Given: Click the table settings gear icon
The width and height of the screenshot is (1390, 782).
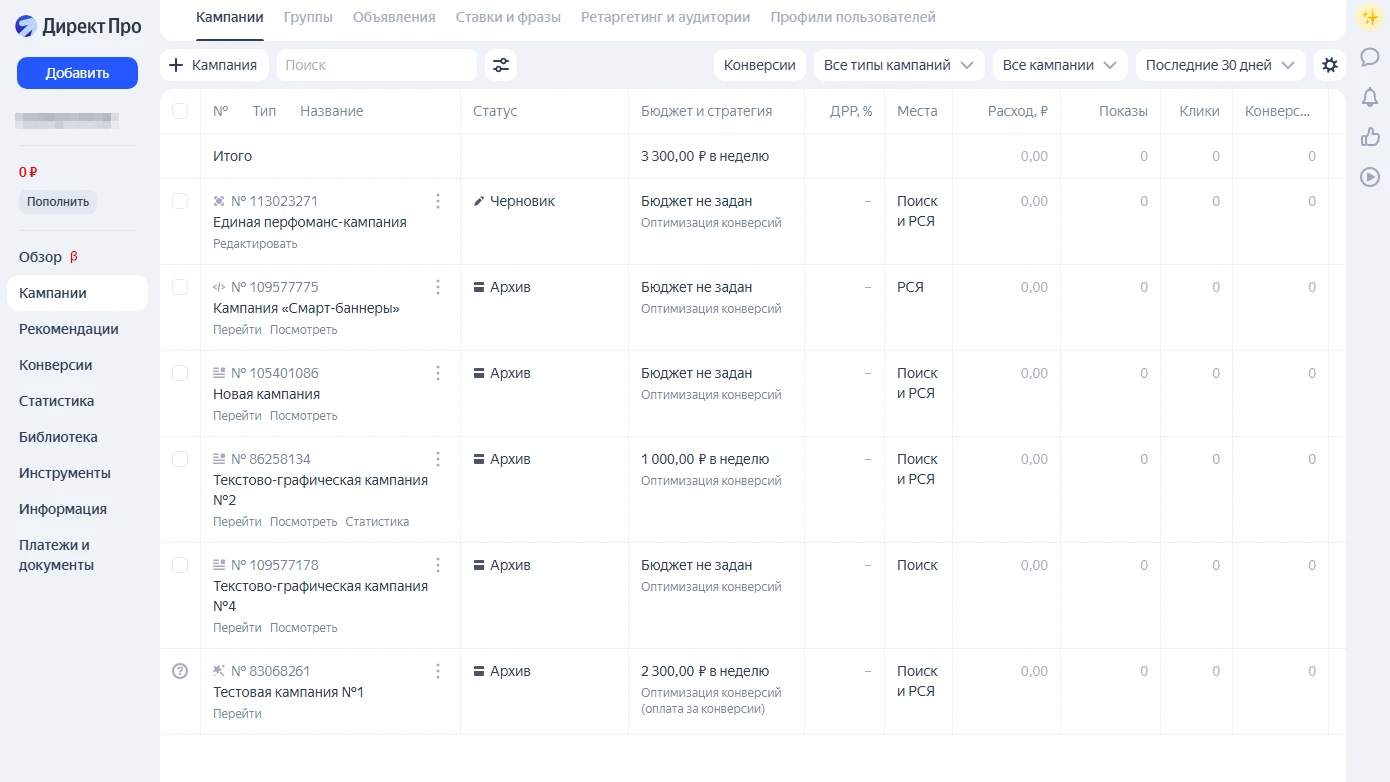Looking at the screenshot, I should pyautogui.click(x=1329, y=65).
